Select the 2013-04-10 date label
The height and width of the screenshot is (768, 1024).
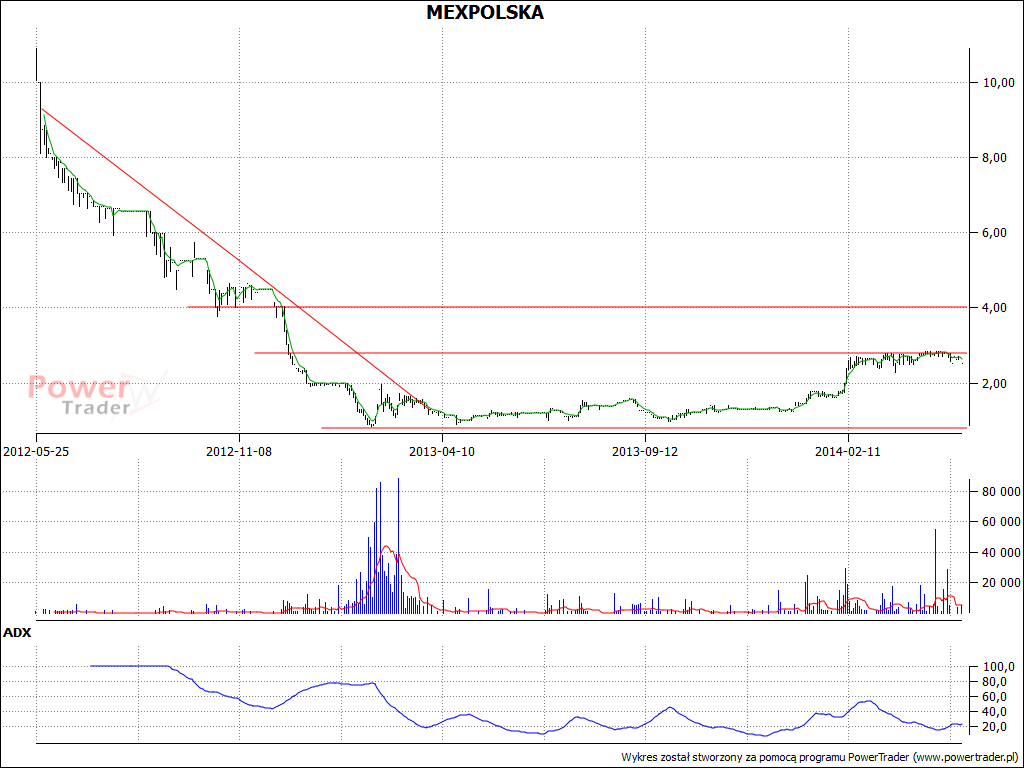click(x=443, y=451)
